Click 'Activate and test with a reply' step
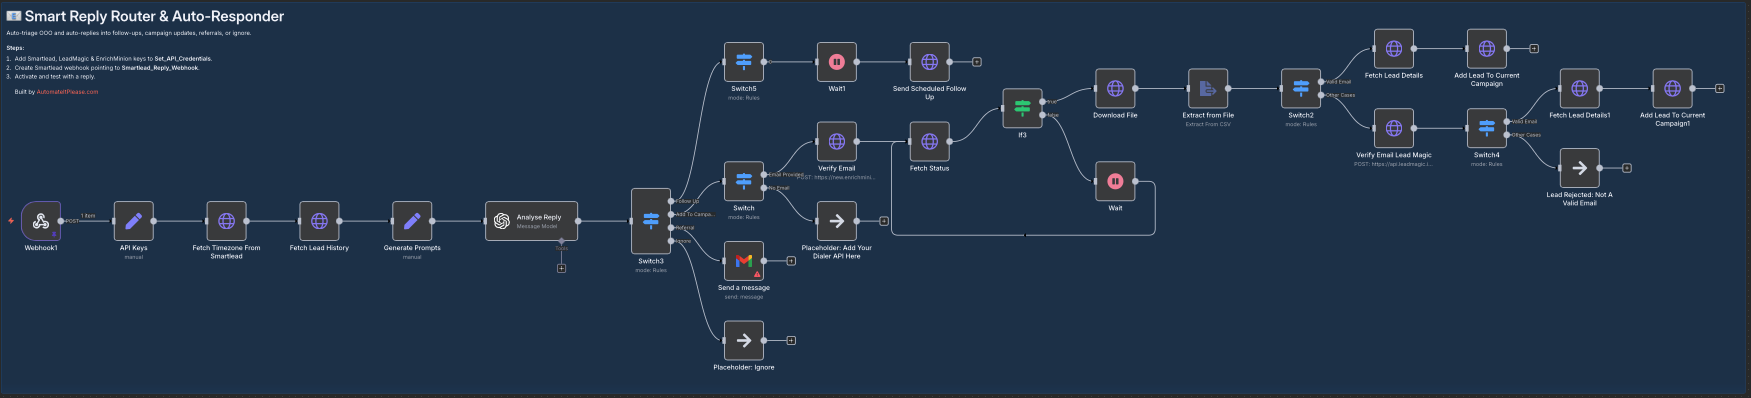Image resolution: width=1751 pixels, height=398 pixels. pyautogui.click(x=54, y=77)
